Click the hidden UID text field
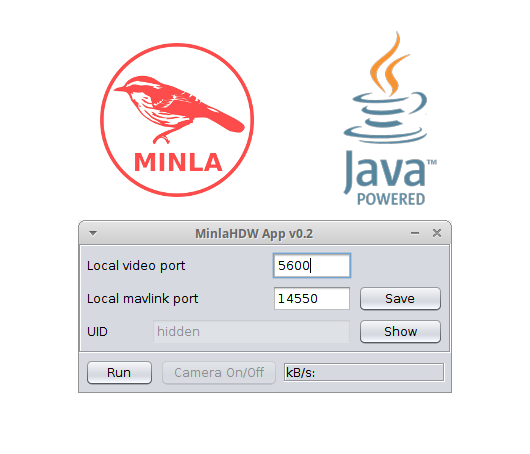Viewport: 530px width, 454px height. 251,332
